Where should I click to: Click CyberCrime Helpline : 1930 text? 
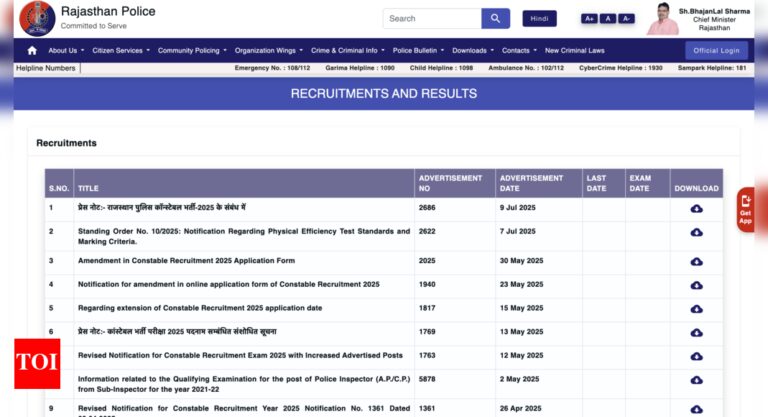click(x=621, y=68)
